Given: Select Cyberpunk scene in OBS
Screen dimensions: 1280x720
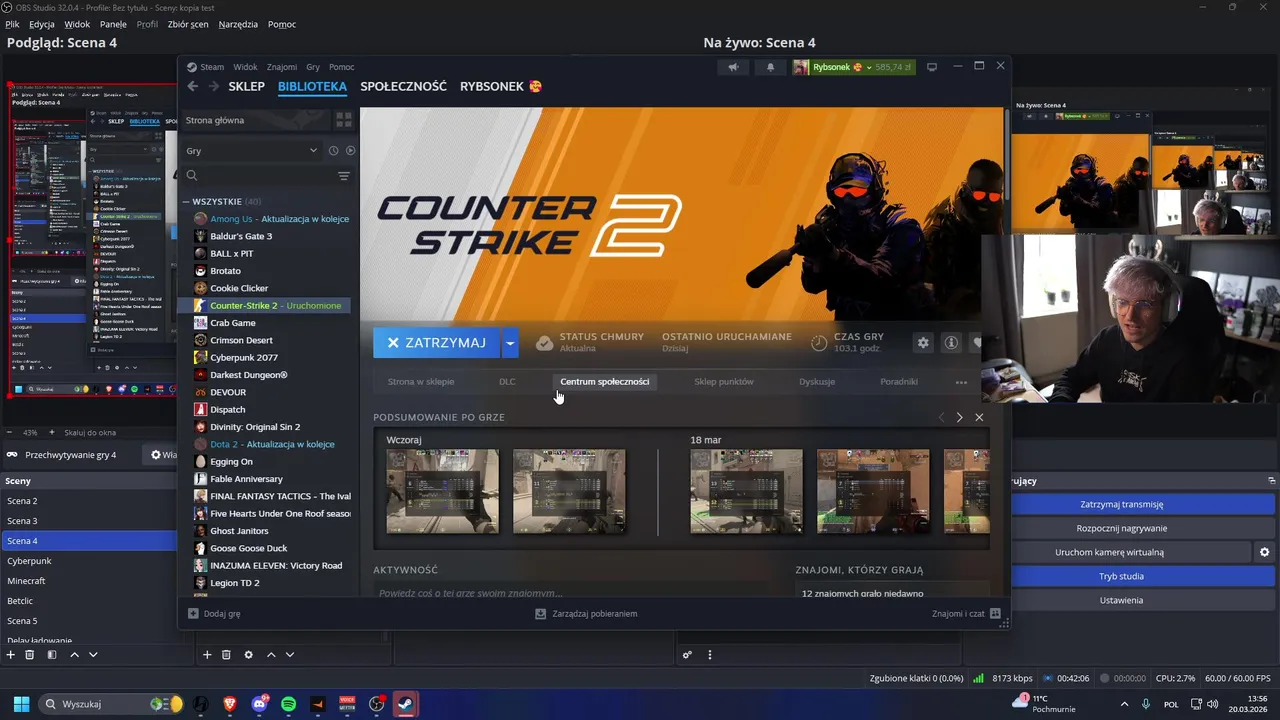Looking at the screenshot, I should [x=29, y=561].
